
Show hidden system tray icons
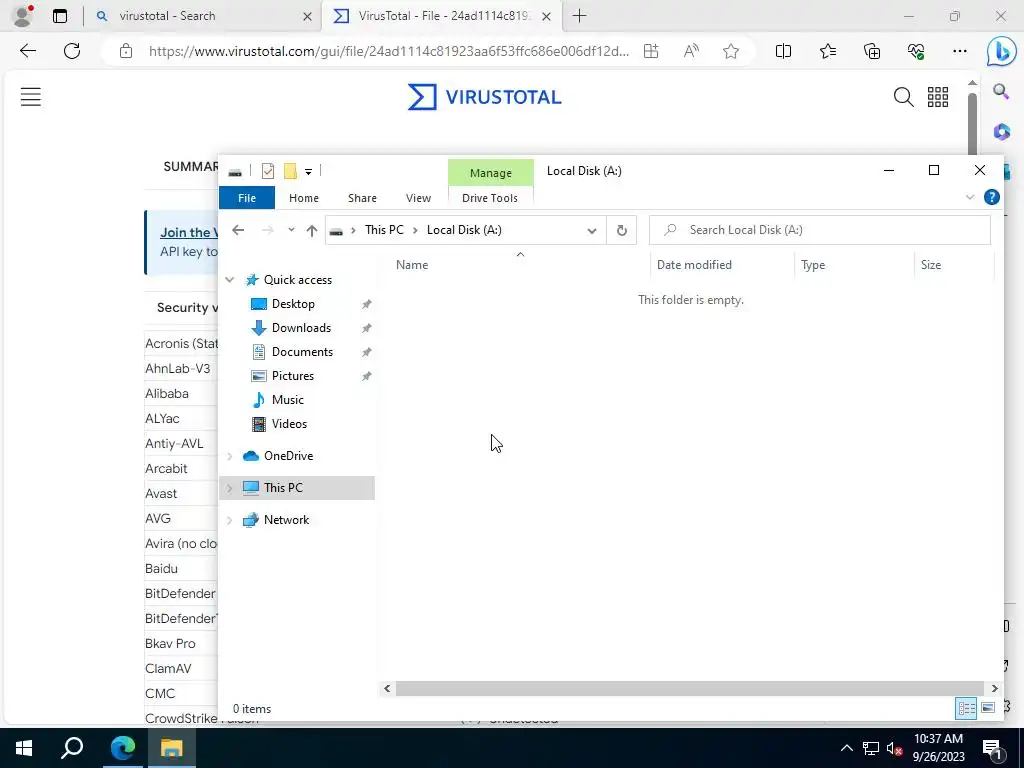tap(846, 748)
